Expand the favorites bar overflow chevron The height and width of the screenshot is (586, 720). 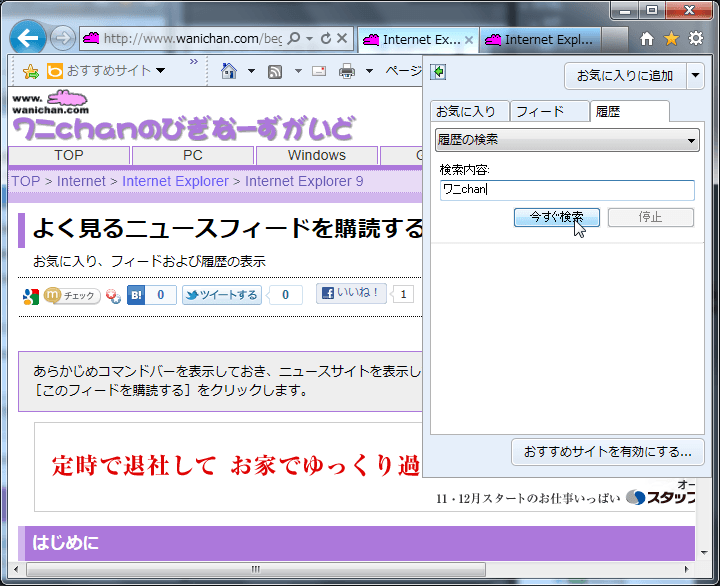(194, 62)
